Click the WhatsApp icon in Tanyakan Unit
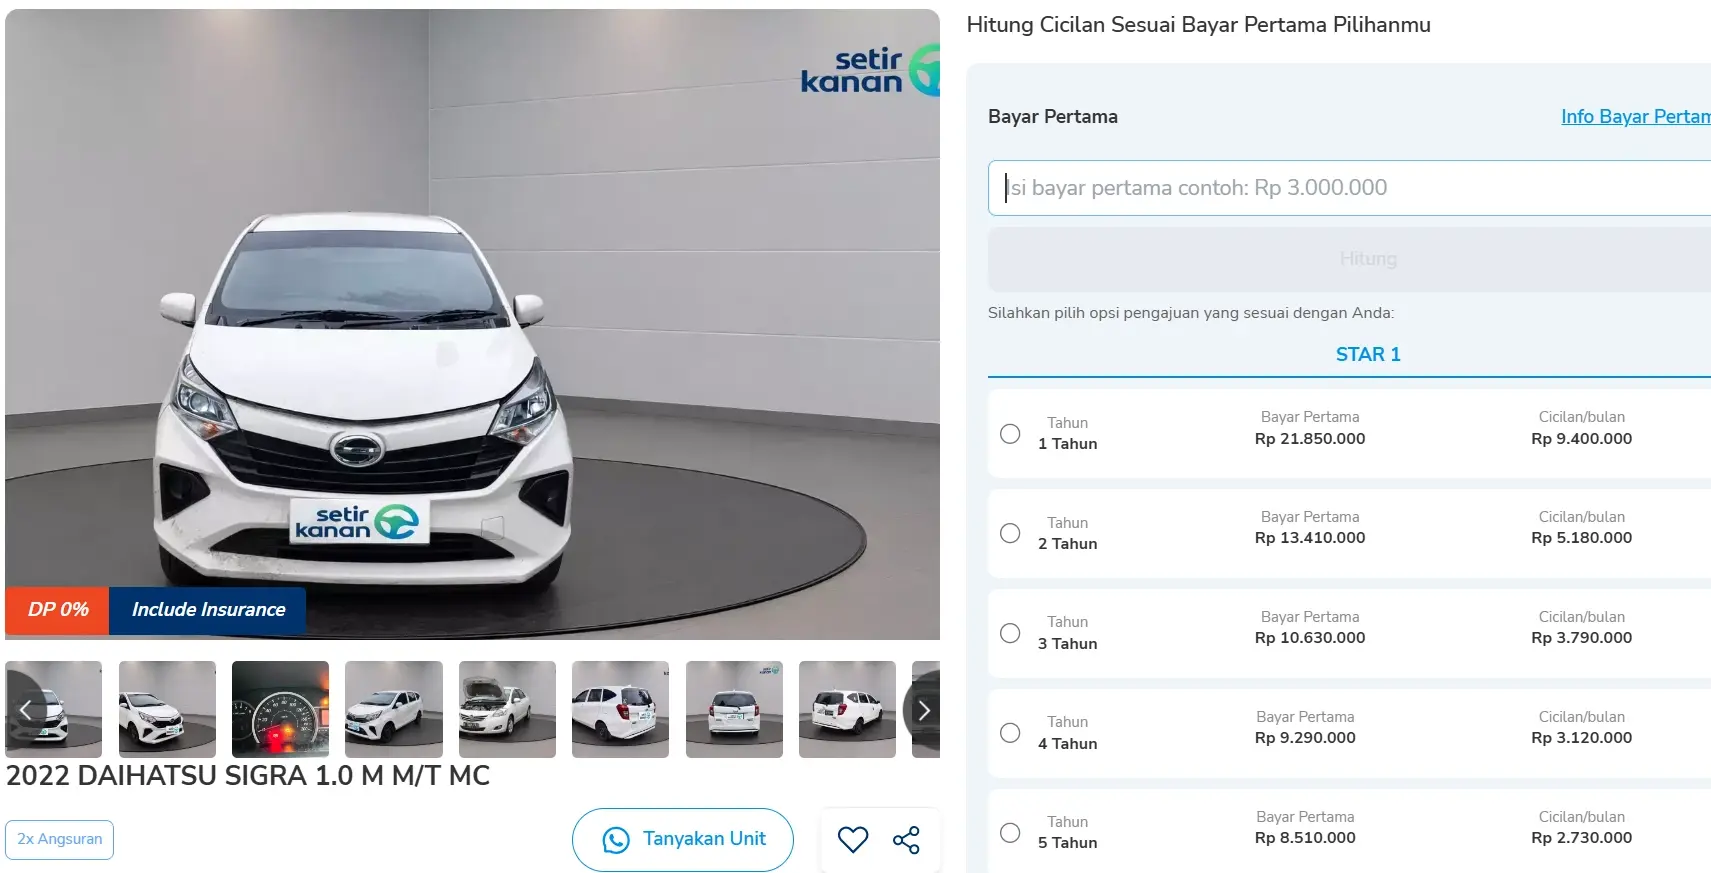This screenshot has height=873, width=1711. click(616, 840)
